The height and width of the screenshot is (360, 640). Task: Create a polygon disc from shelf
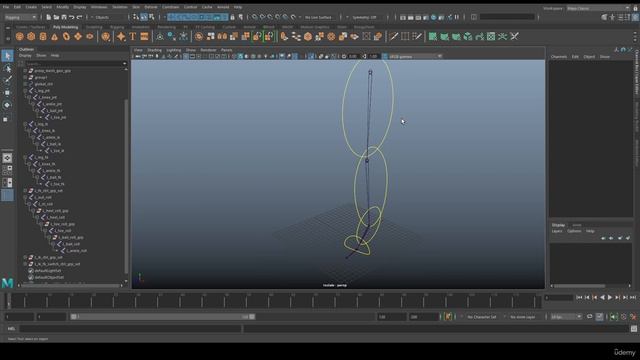89,37
